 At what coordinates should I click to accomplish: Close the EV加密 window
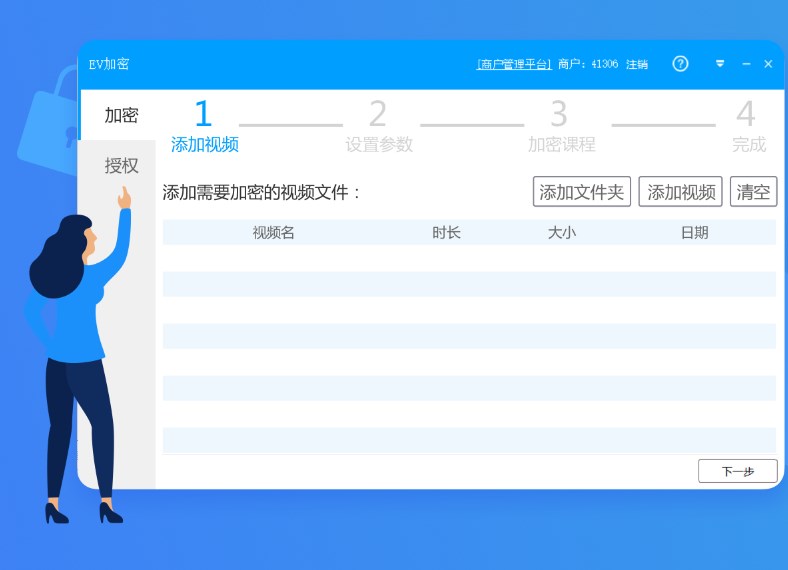(x=768, y=64)
